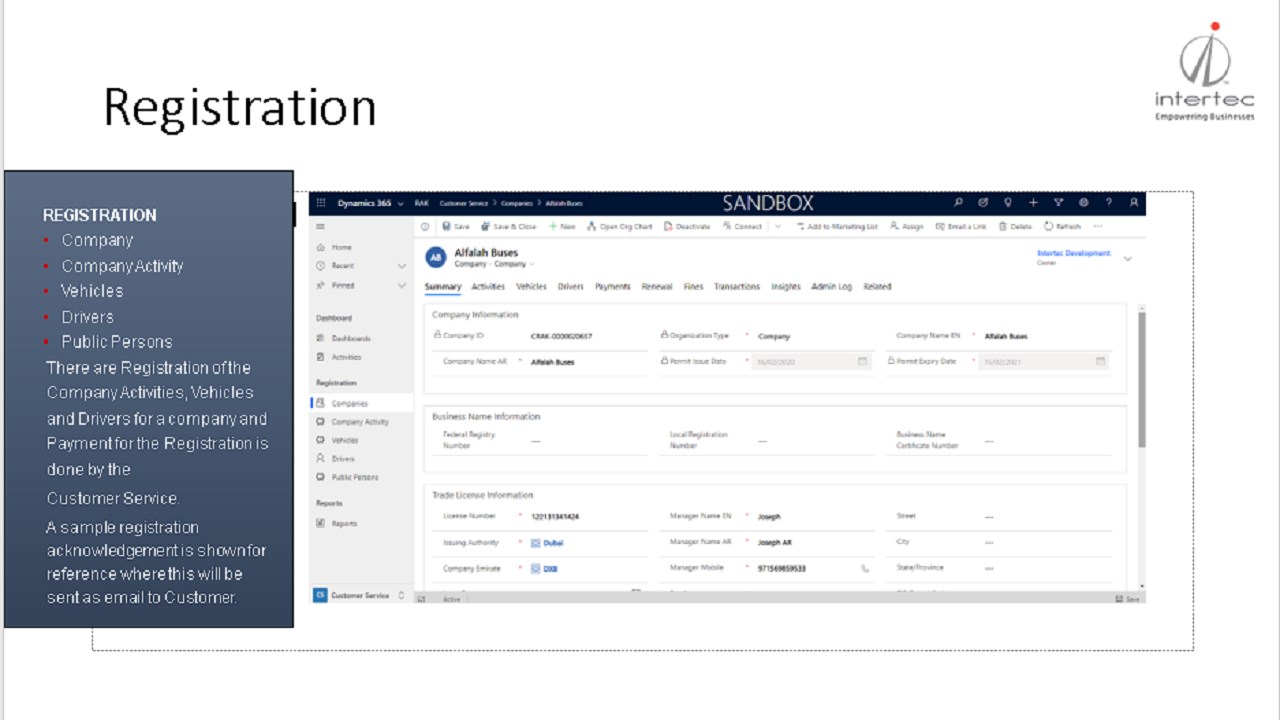Screen dimensions: 1280x720
Task: Open the help question mark icon
Action: [x=1108, y=203]
